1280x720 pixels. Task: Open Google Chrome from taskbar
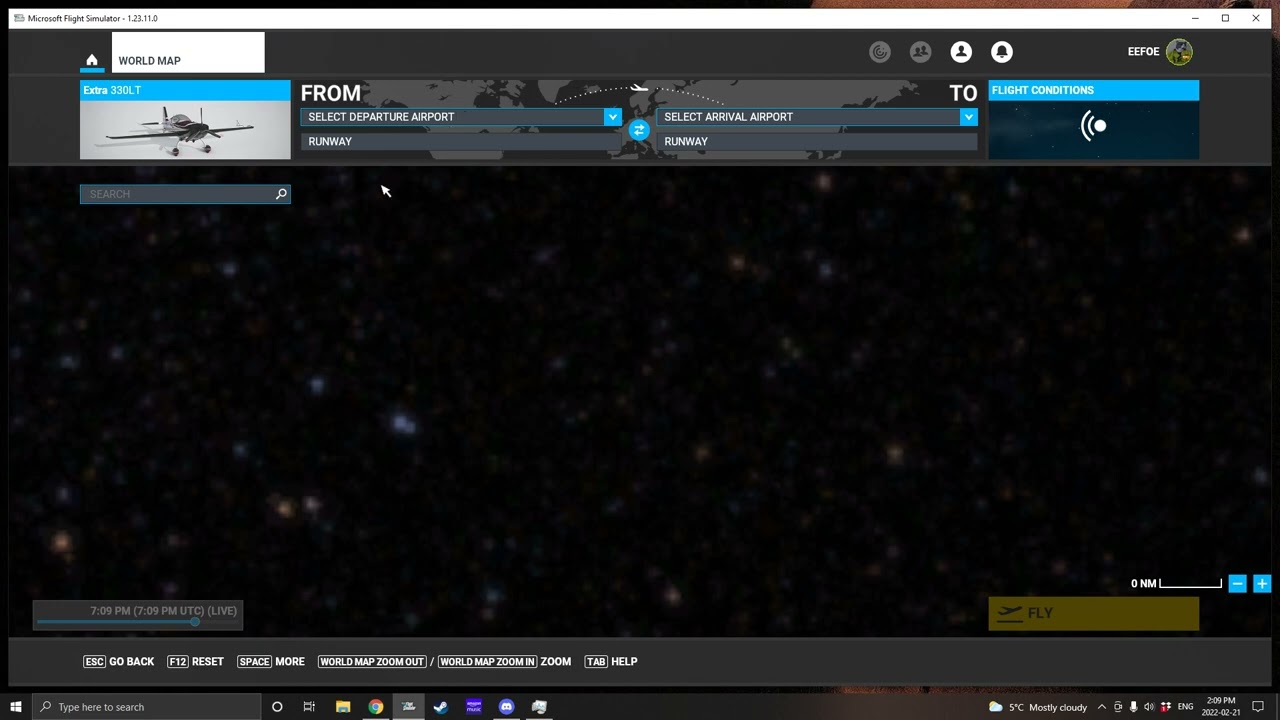point(375,707)
